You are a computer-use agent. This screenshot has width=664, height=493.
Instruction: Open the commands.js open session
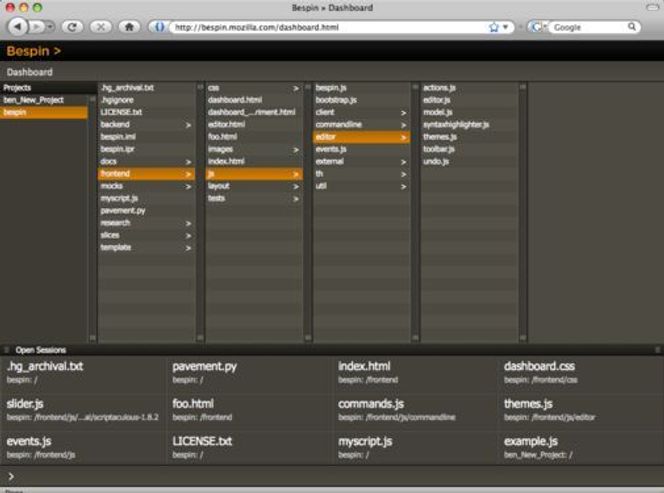415,410
